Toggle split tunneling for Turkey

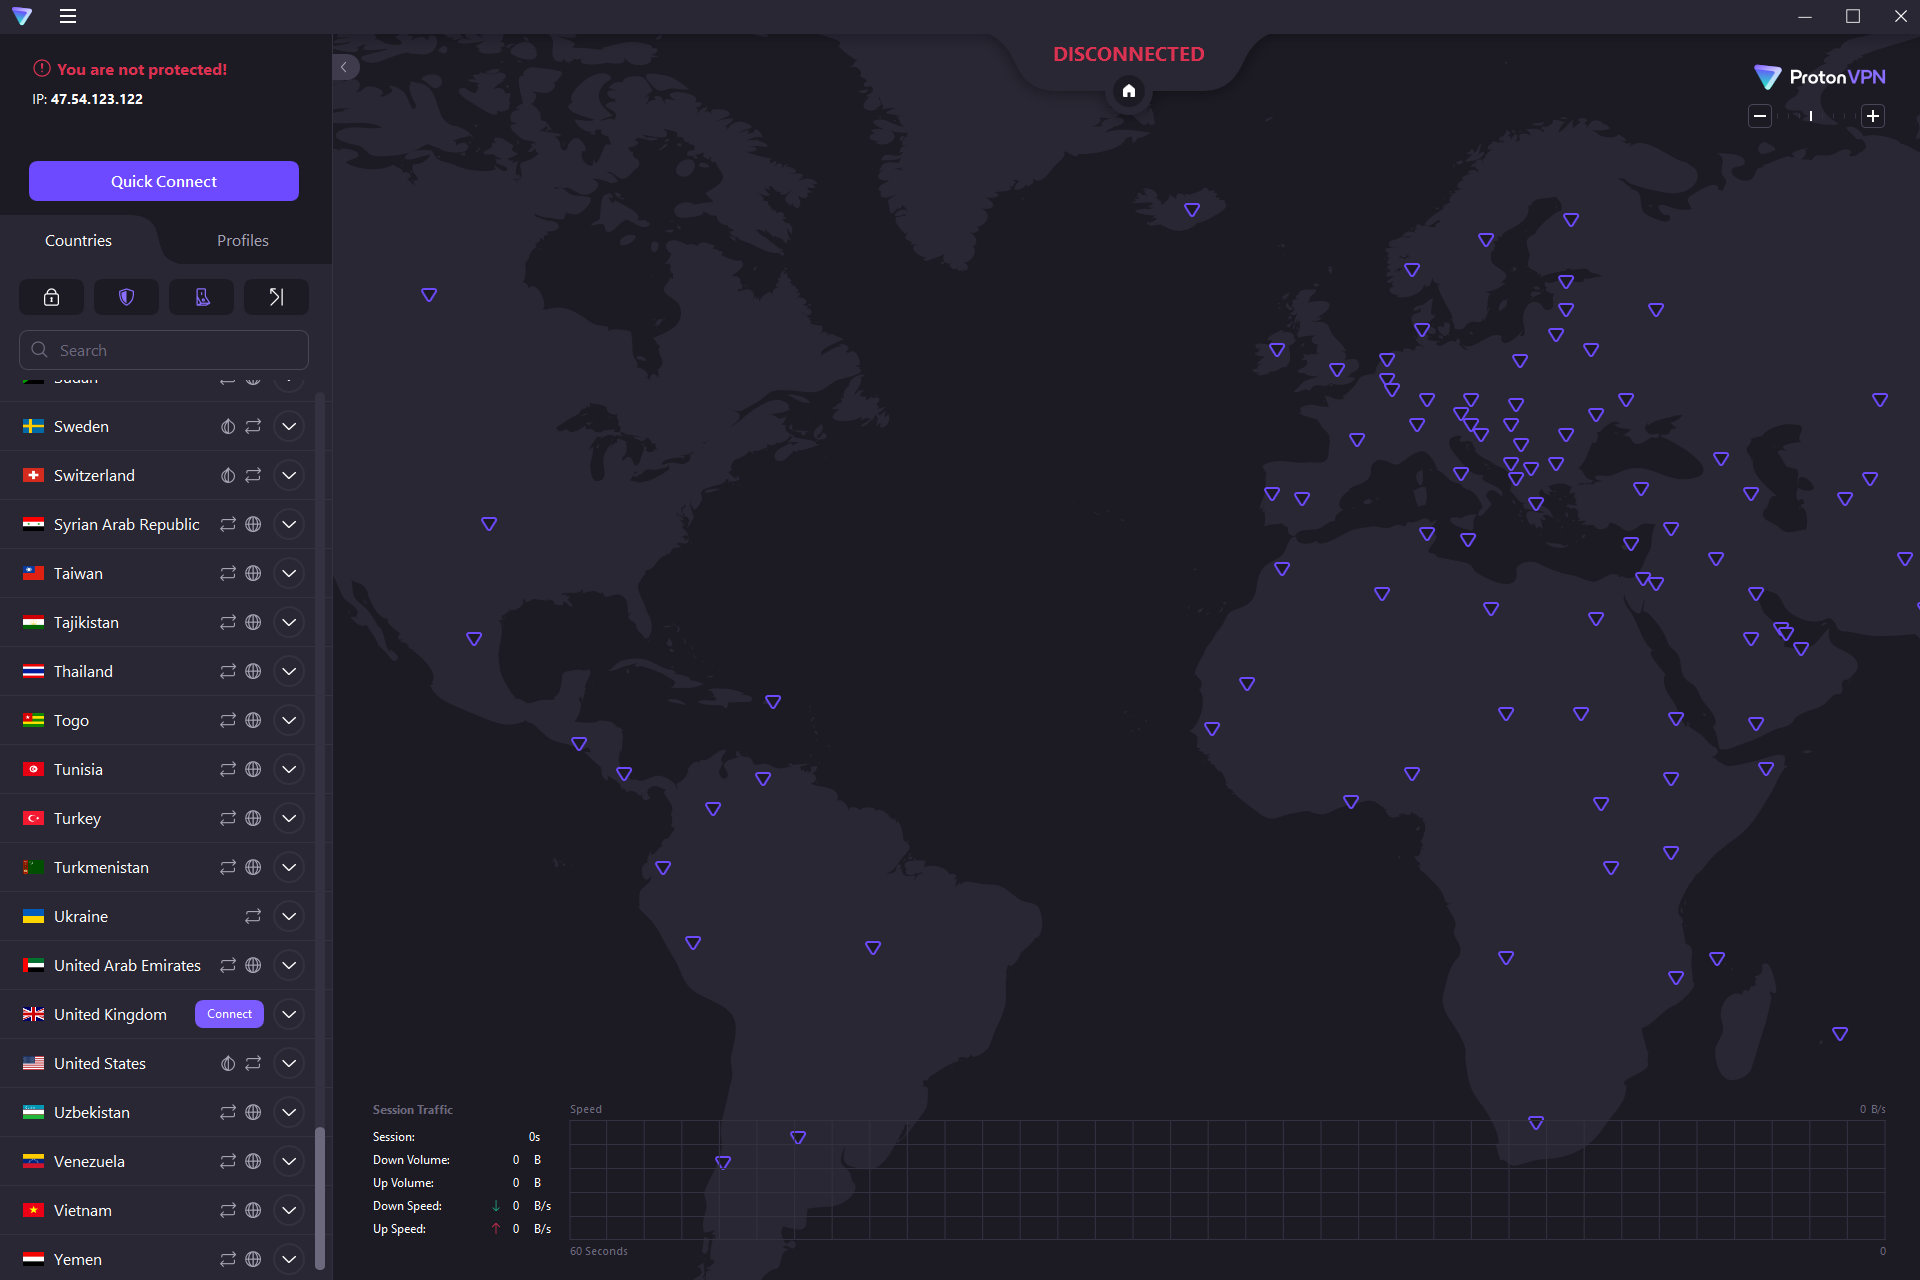(x=226, y=817)
